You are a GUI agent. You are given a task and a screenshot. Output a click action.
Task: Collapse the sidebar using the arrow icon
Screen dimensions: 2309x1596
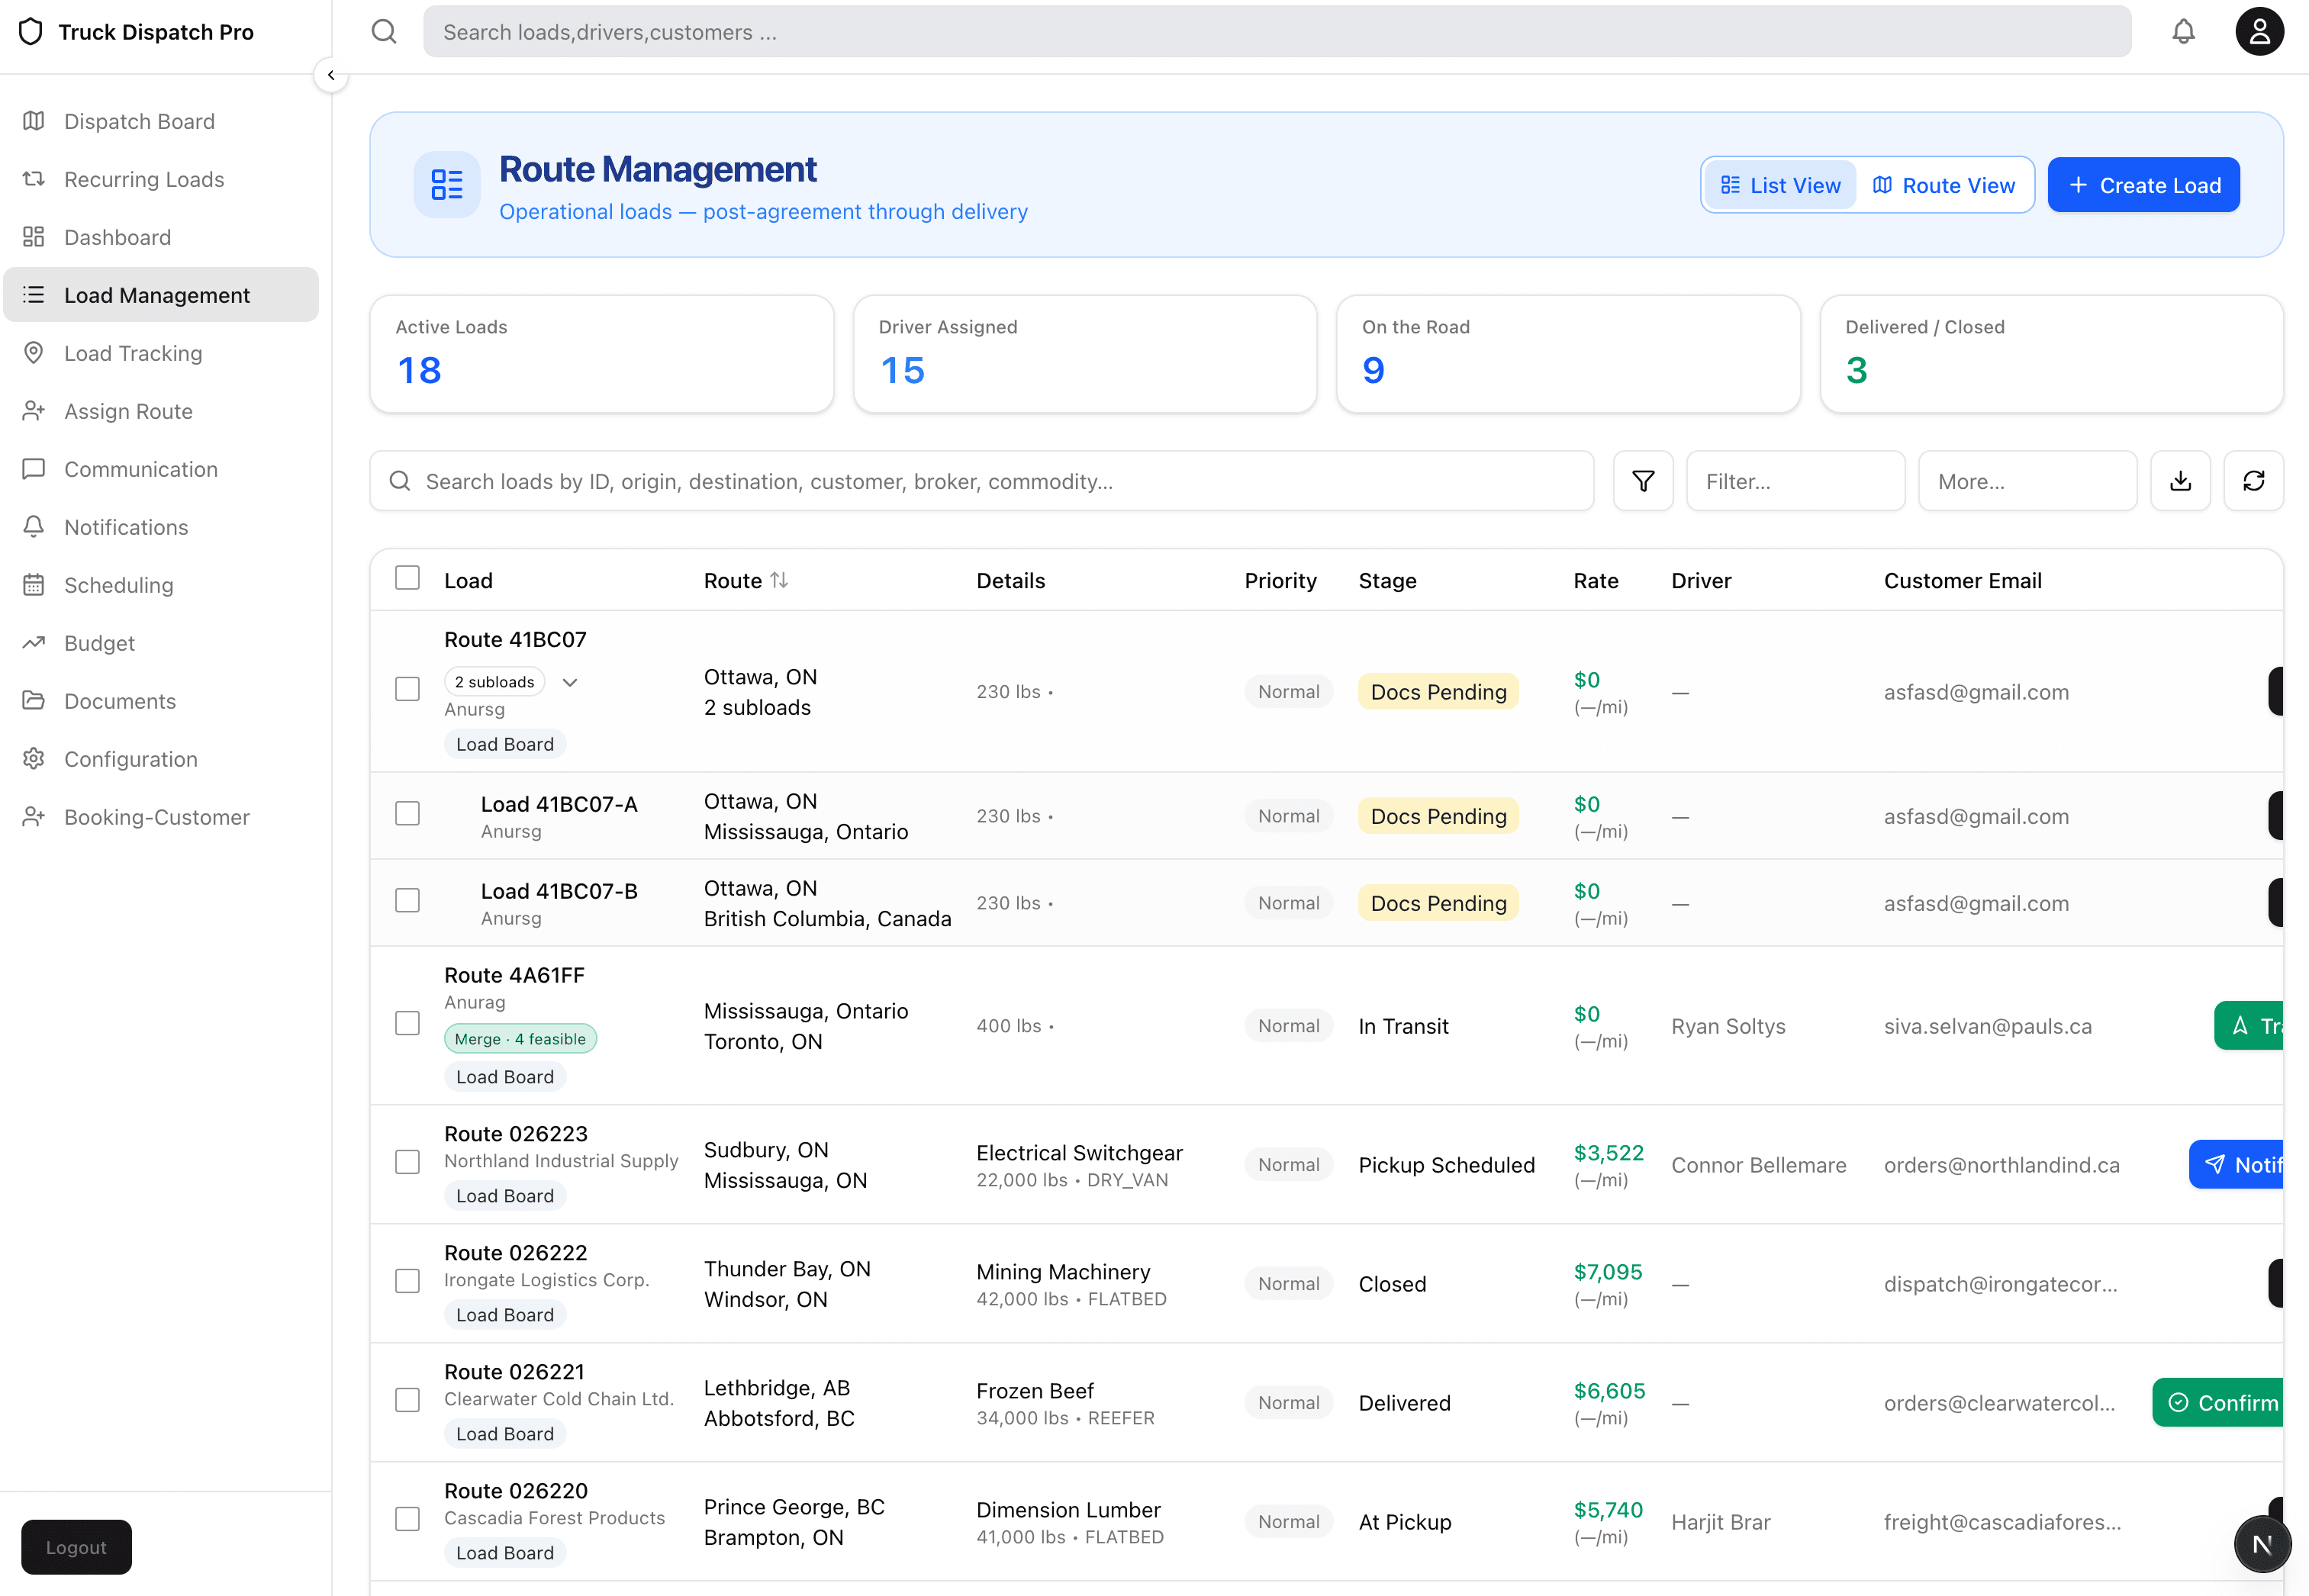331,75
